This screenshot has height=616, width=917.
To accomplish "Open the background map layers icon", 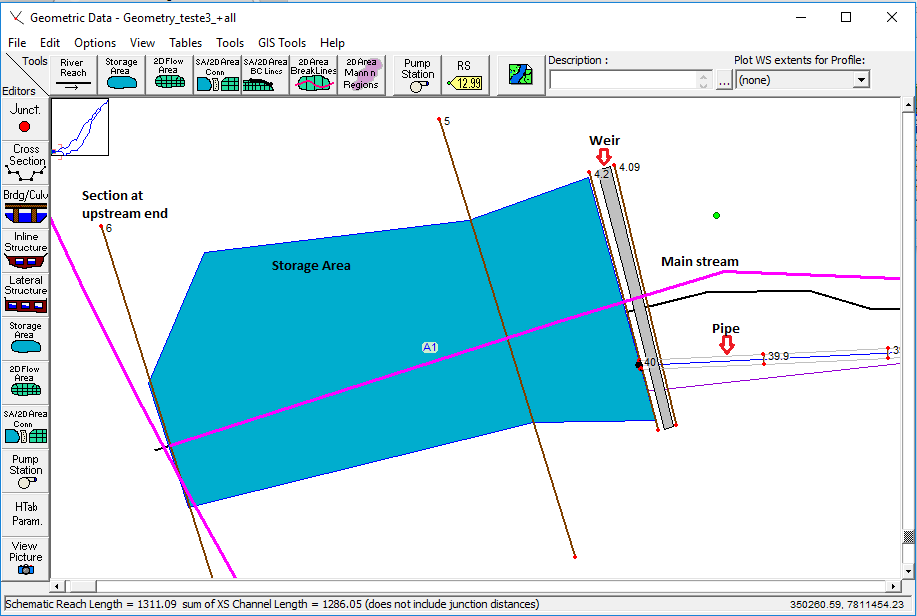I will click(520, 74).
